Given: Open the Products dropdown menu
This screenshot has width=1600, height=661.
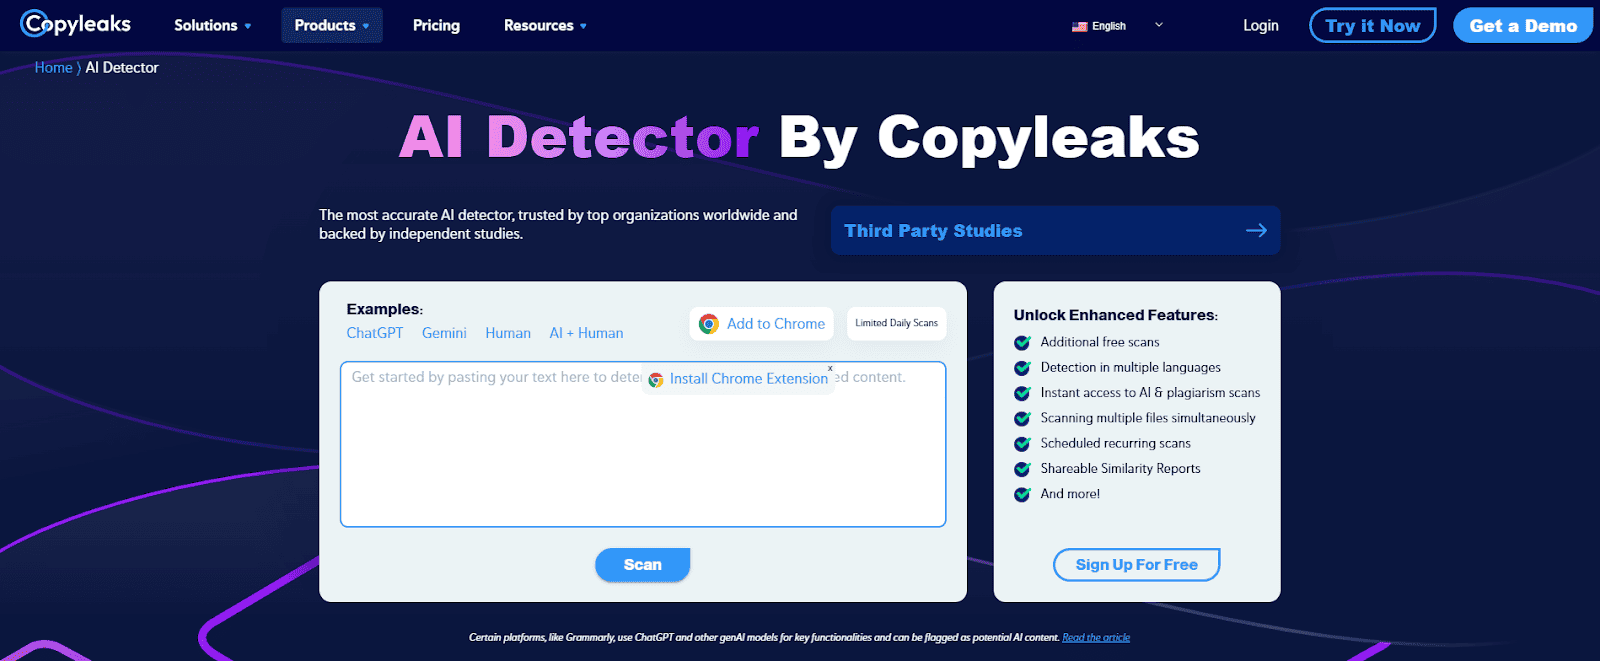Looking at the screenshot, I should pyautogui.click(x=331, y=25).
